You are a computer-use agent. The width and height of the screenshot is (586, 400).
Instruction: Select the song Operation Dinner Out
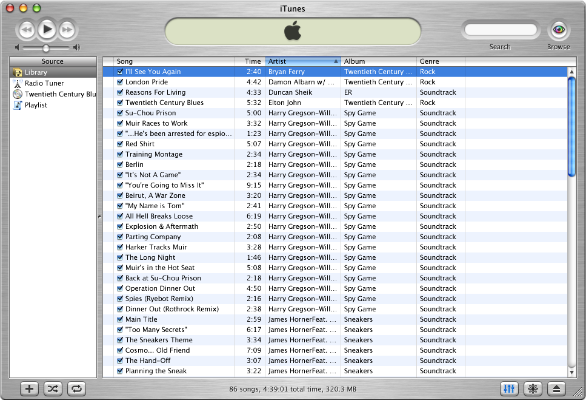[x=160, y=288]
